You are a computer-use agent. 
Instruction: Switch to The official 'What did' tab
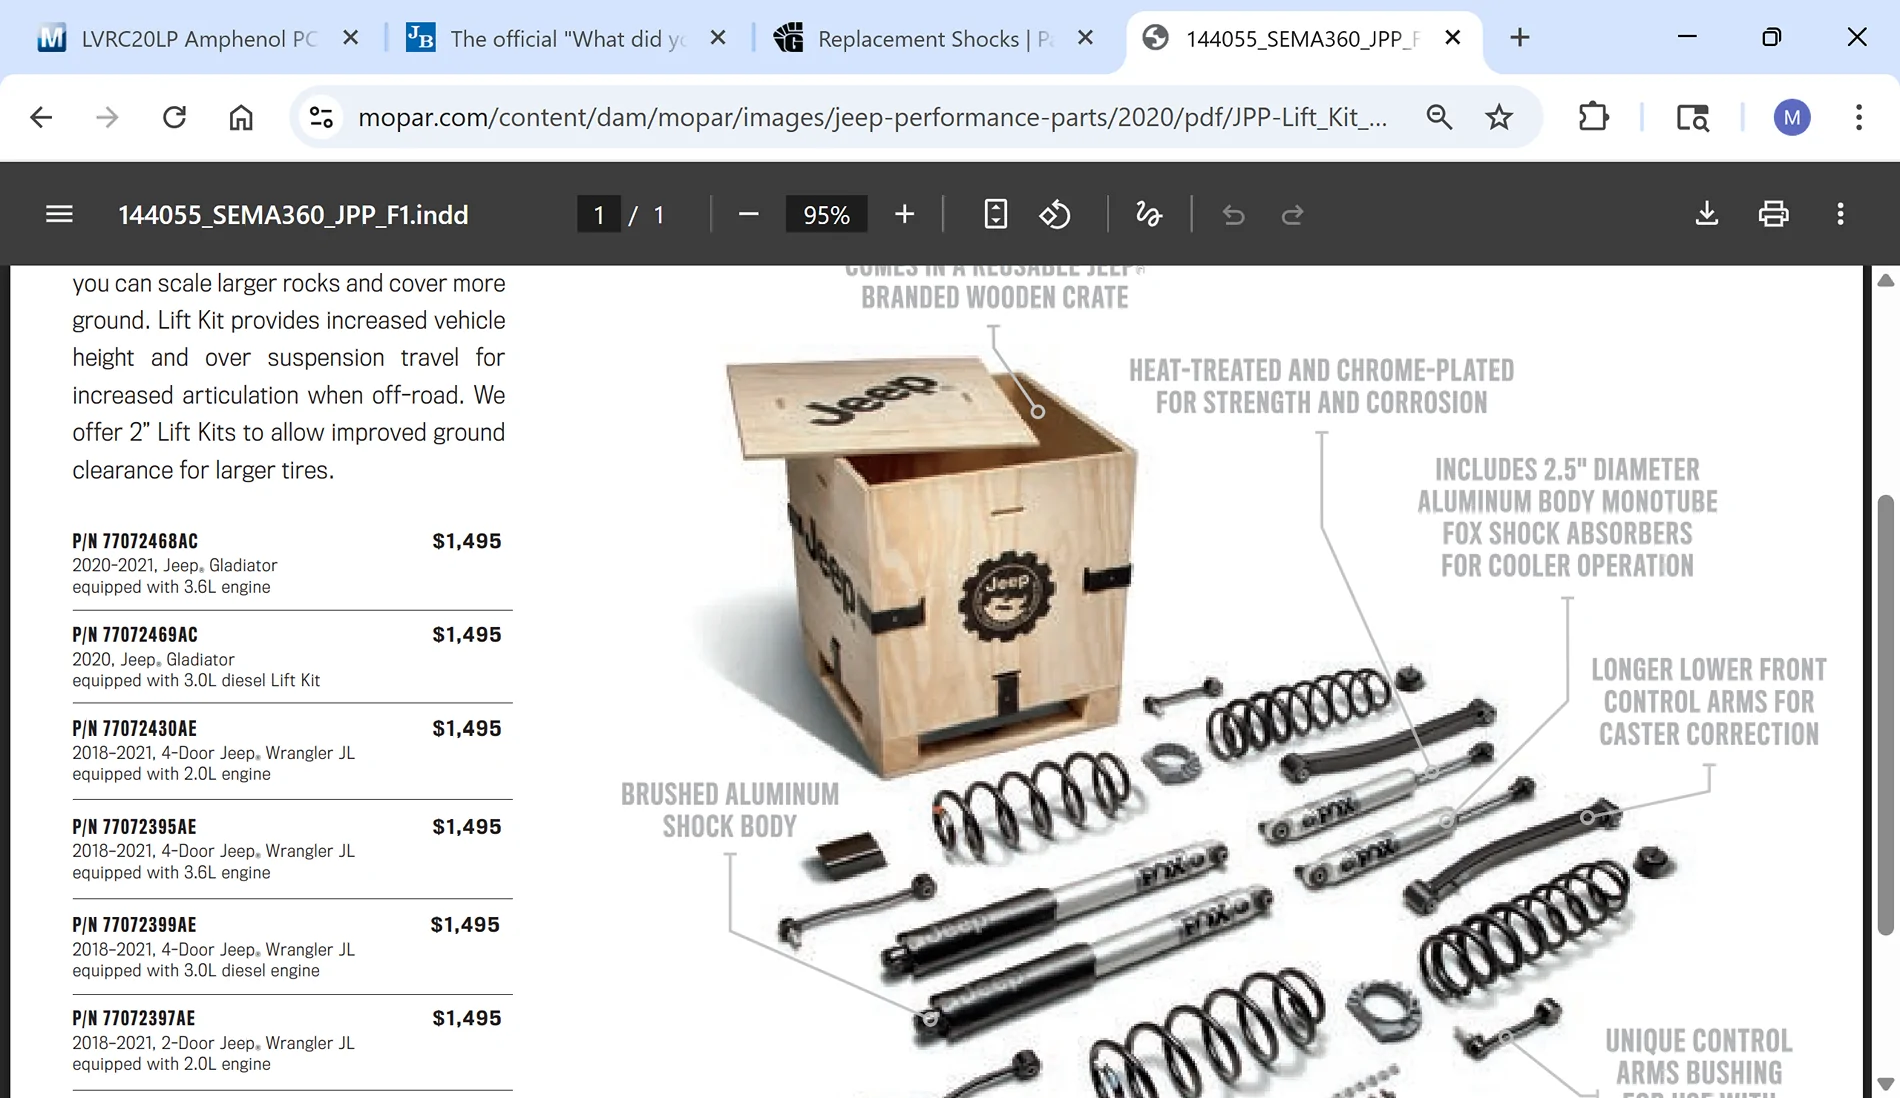click(x=565, y=38)
